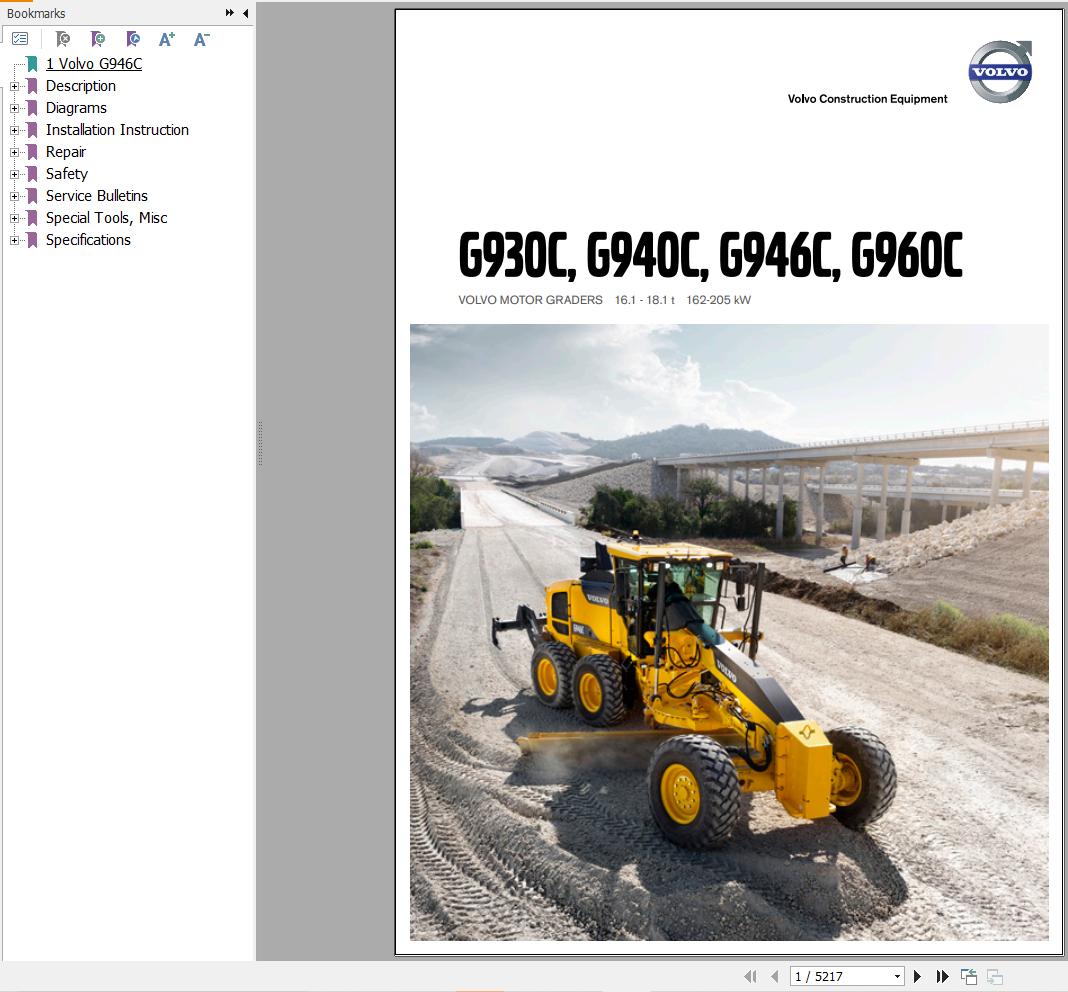Click the purple bookmark icon beside Description
1068x992 pixels.
click(32, 86)
